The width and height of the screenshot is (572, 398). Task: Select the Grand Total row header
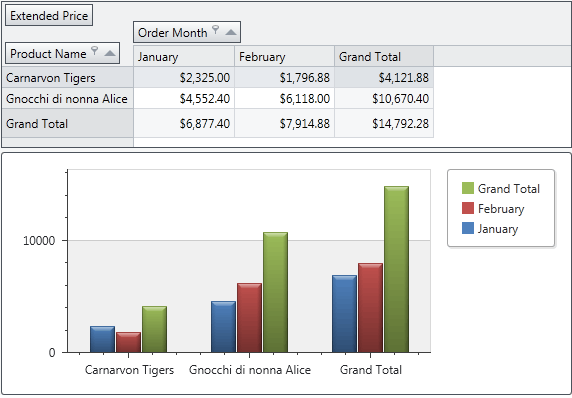[x=68, y=123]
